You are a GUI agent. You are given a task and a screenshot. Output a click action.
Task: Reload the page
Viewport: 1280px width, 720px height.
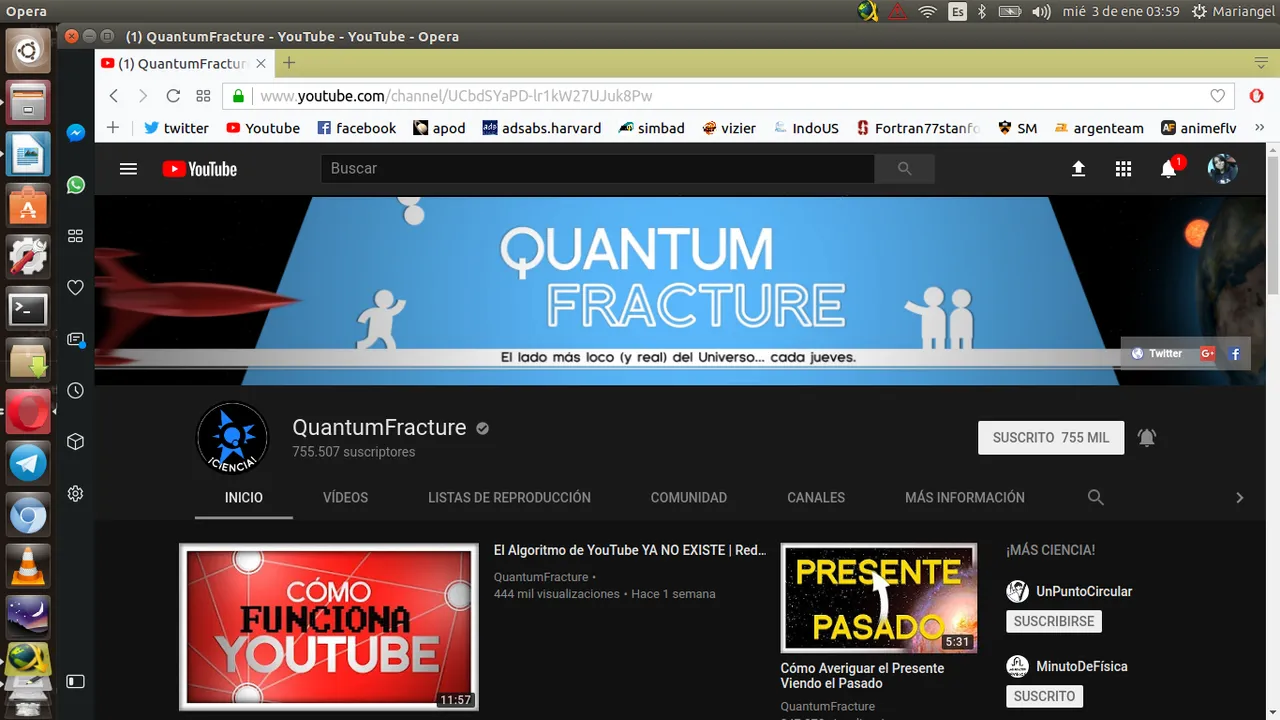pos(173,96)
